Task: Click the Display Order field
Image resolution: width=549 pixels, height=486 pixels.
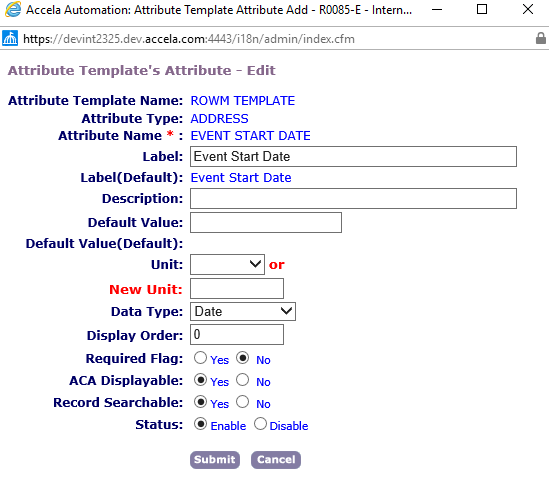Action: (237, 334)
